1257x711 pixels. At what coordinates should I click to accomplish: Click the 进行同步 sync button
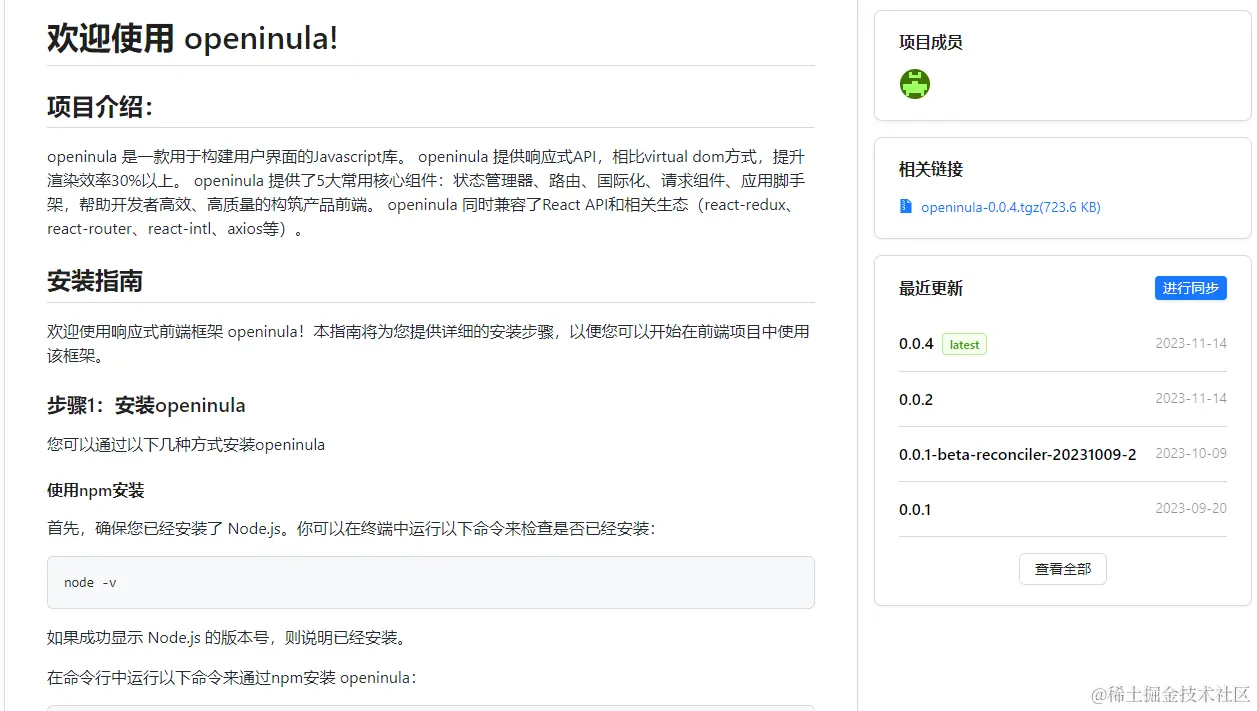1190,288
